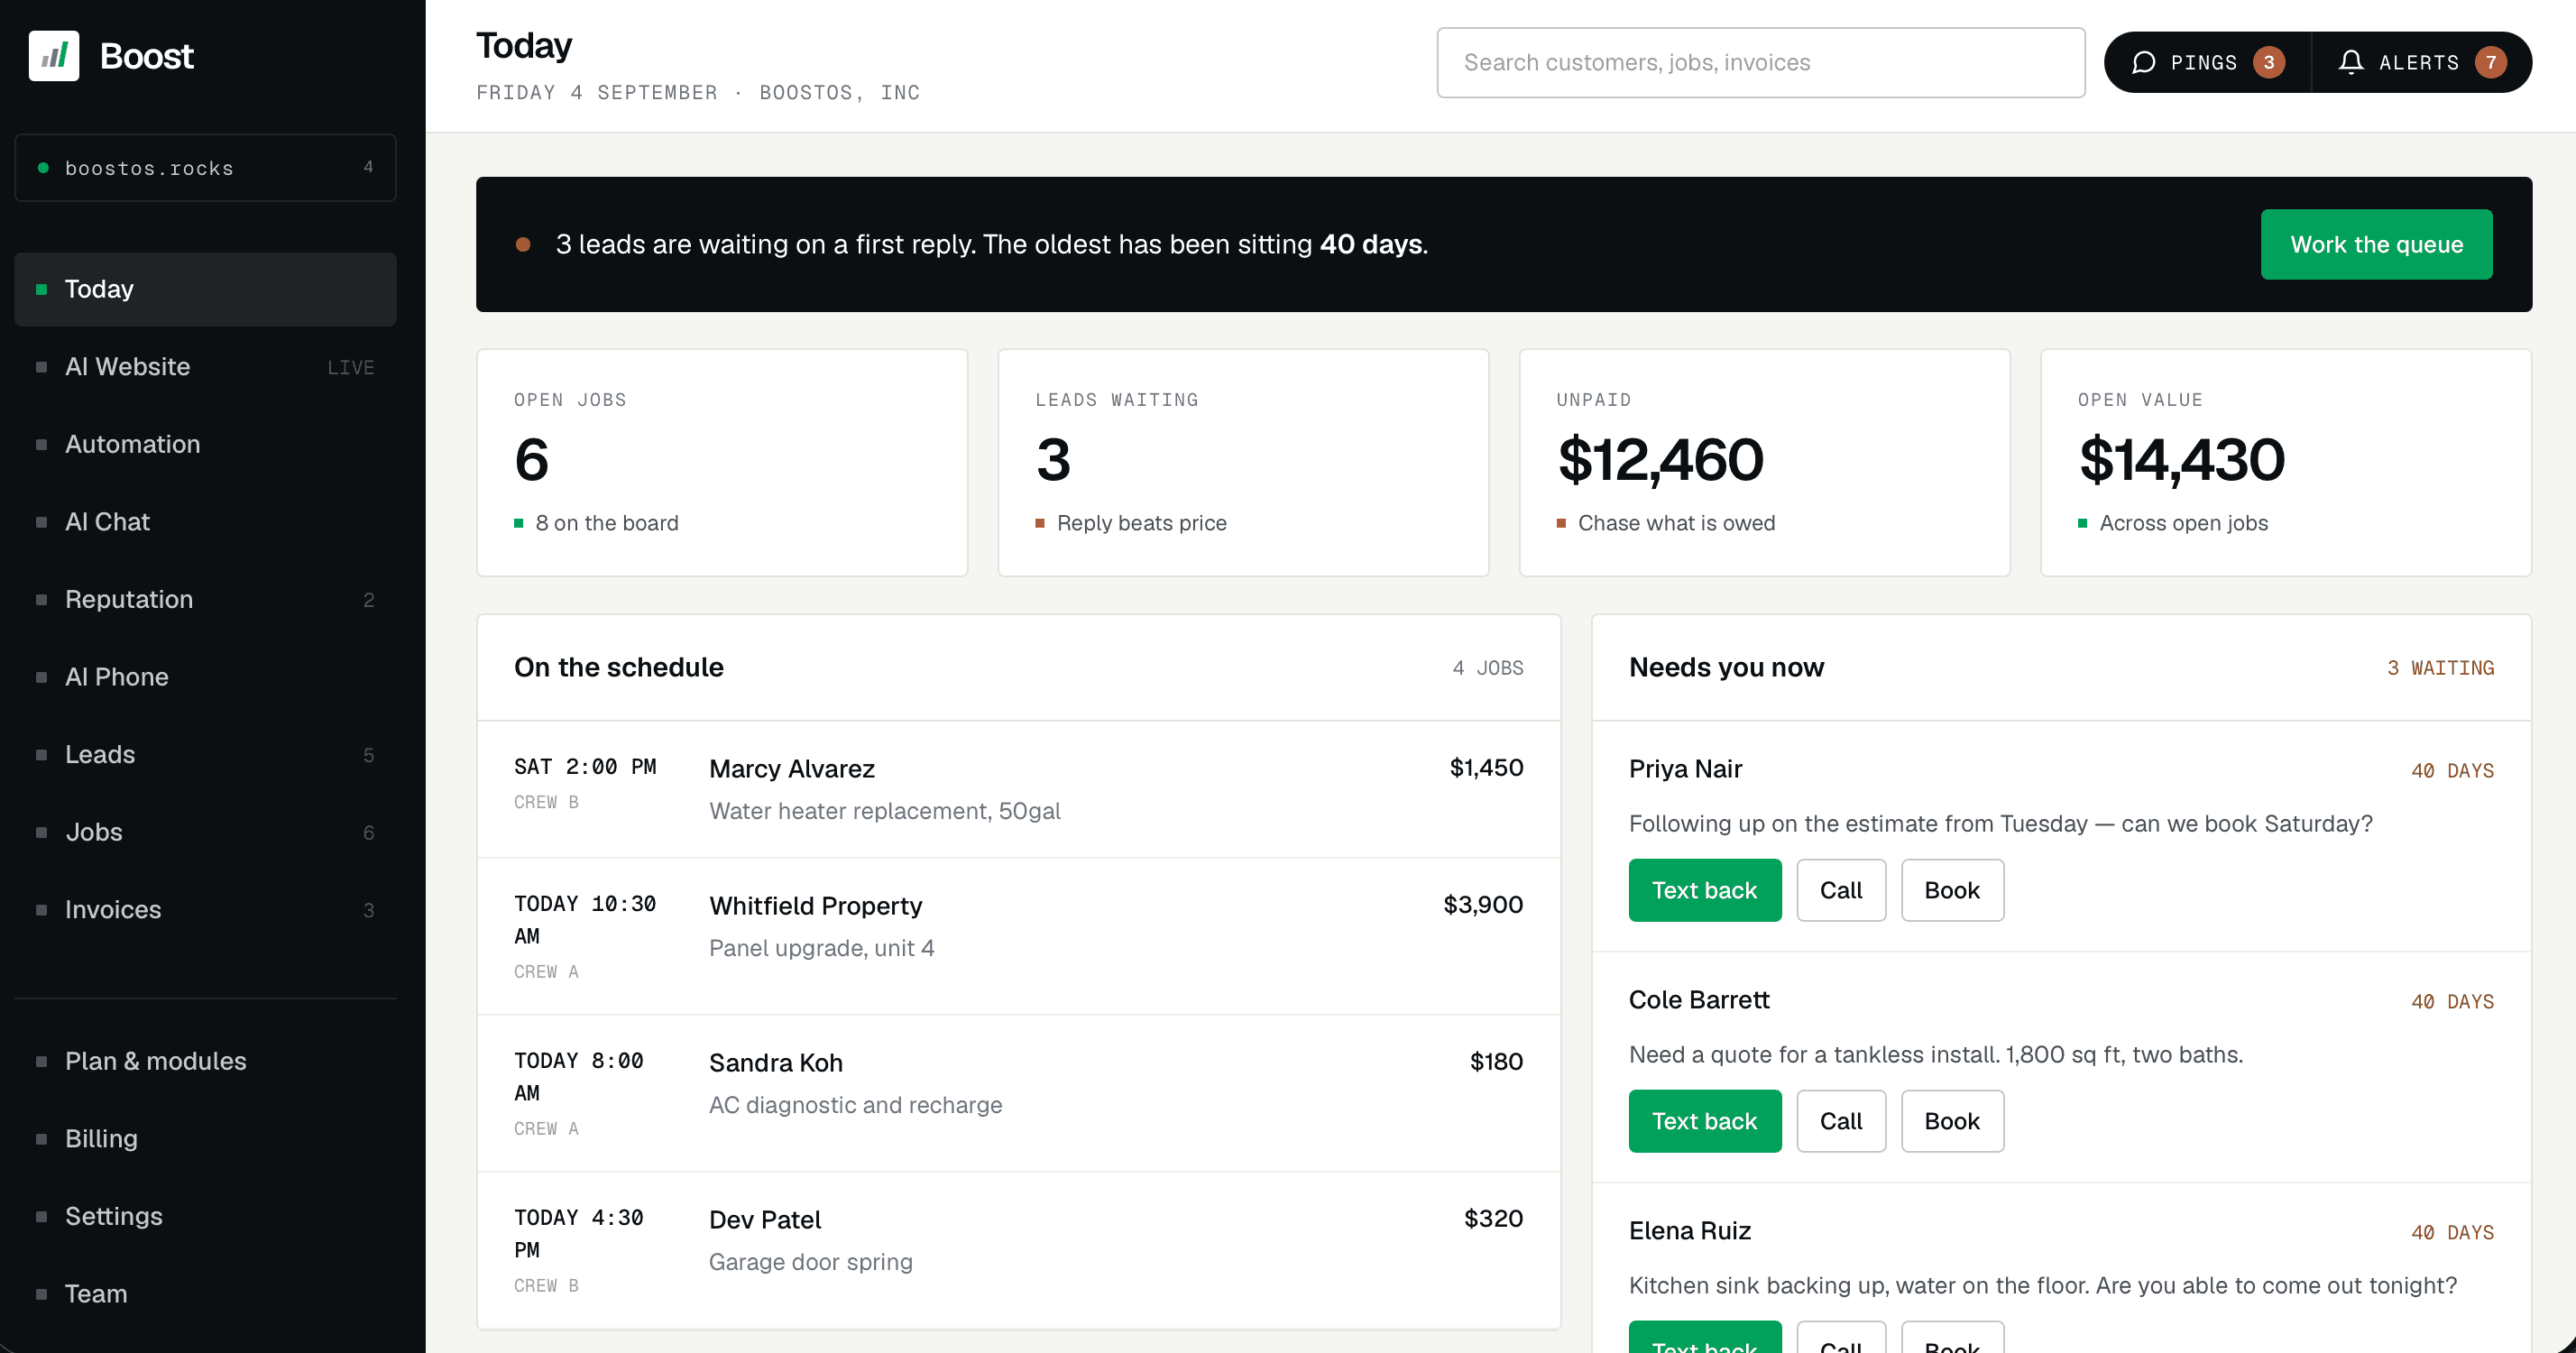The height and width of the screenshot is (1353, 2576).
Task: Open AI Chat in the sidebar
Action: (205, 522)
